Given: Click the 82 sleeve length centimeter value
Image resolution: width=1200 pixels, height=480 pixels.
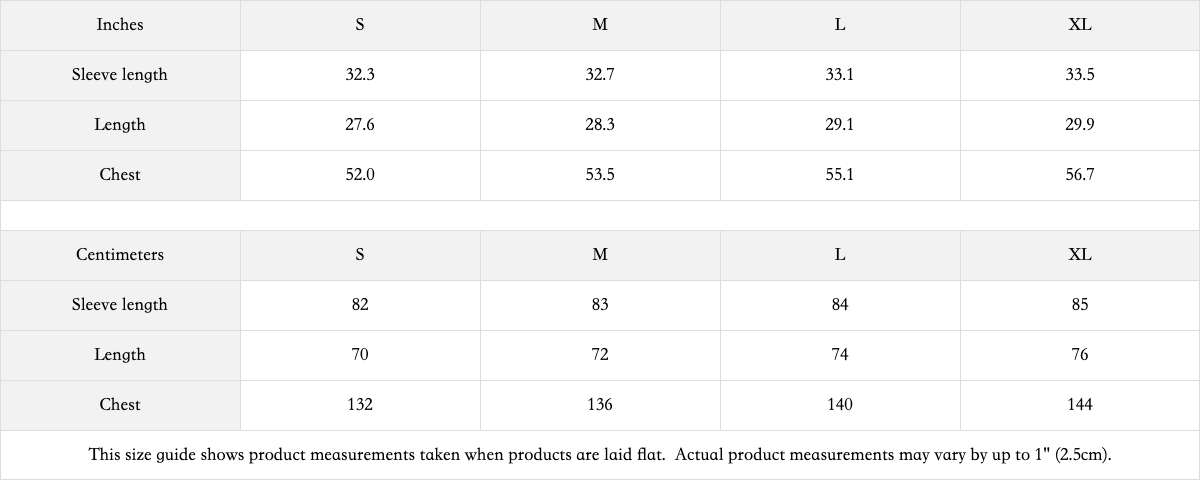Looking at the screenshot, I should [360, 305].
